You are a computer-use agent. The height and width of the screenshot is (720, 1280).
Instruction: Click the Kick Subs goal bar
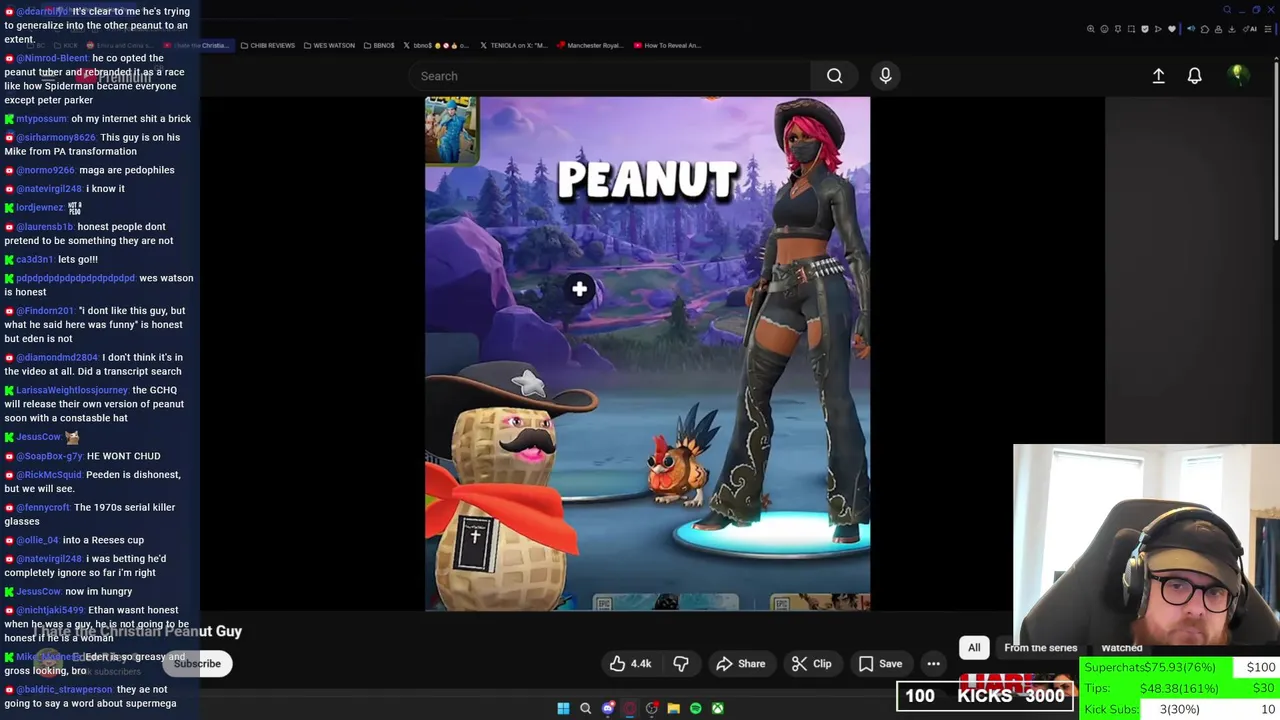tap(1179, 709)
